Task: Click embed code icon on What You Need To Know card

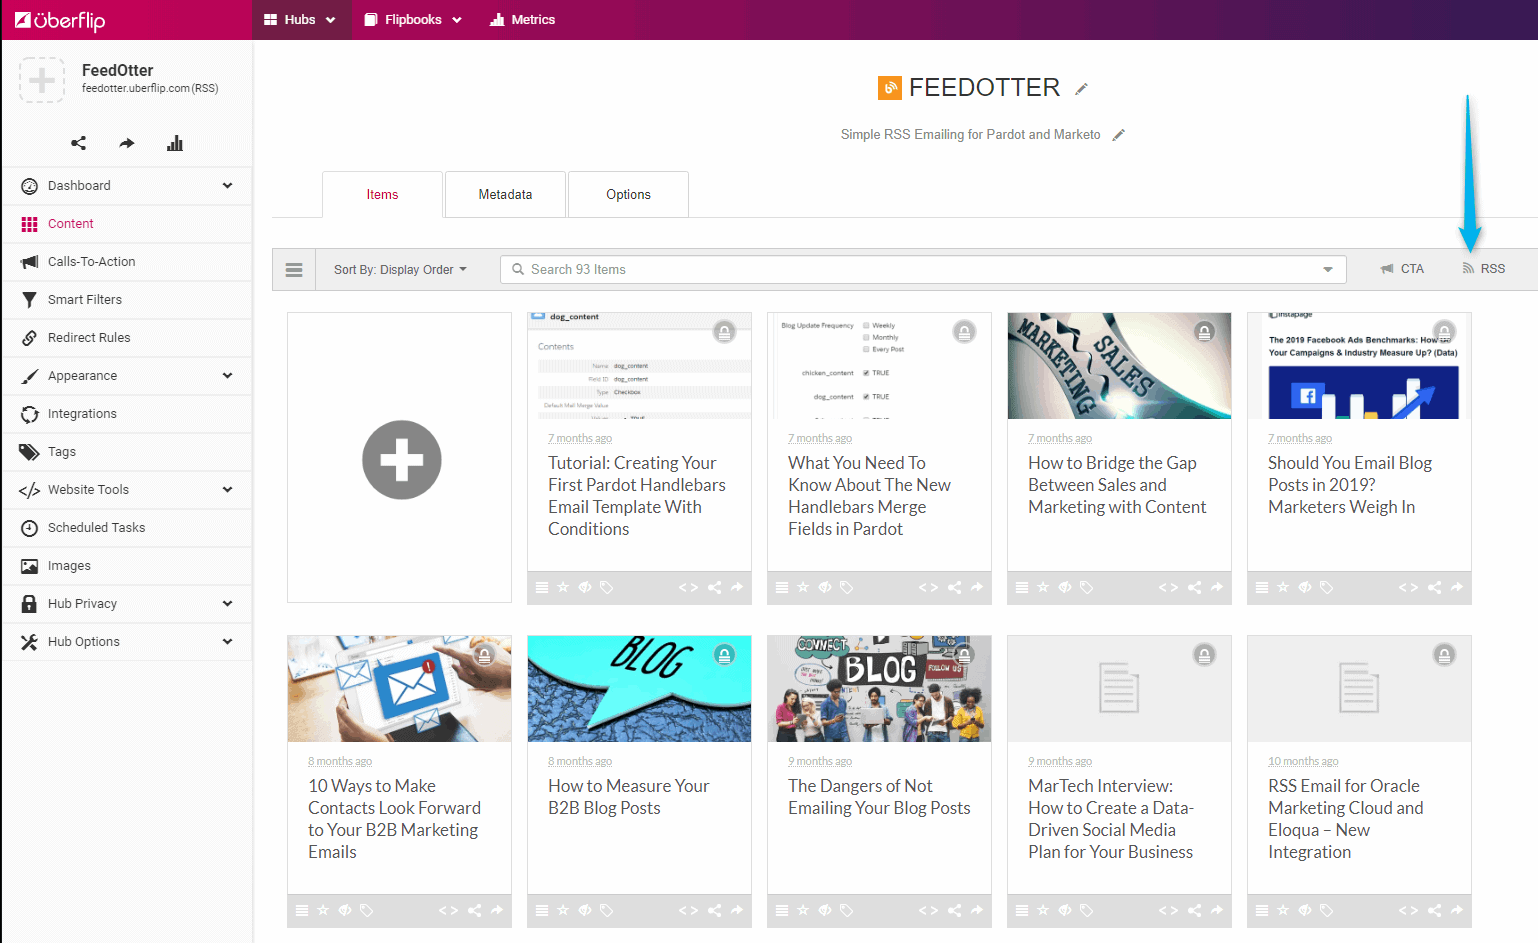Action: [928, 587]
